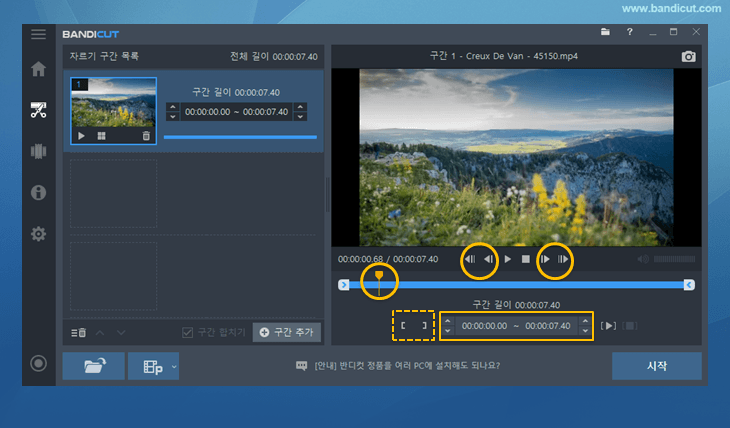Stop the video playback
Image resolution: width=730 pixels, height=428 pixels.
526,259
